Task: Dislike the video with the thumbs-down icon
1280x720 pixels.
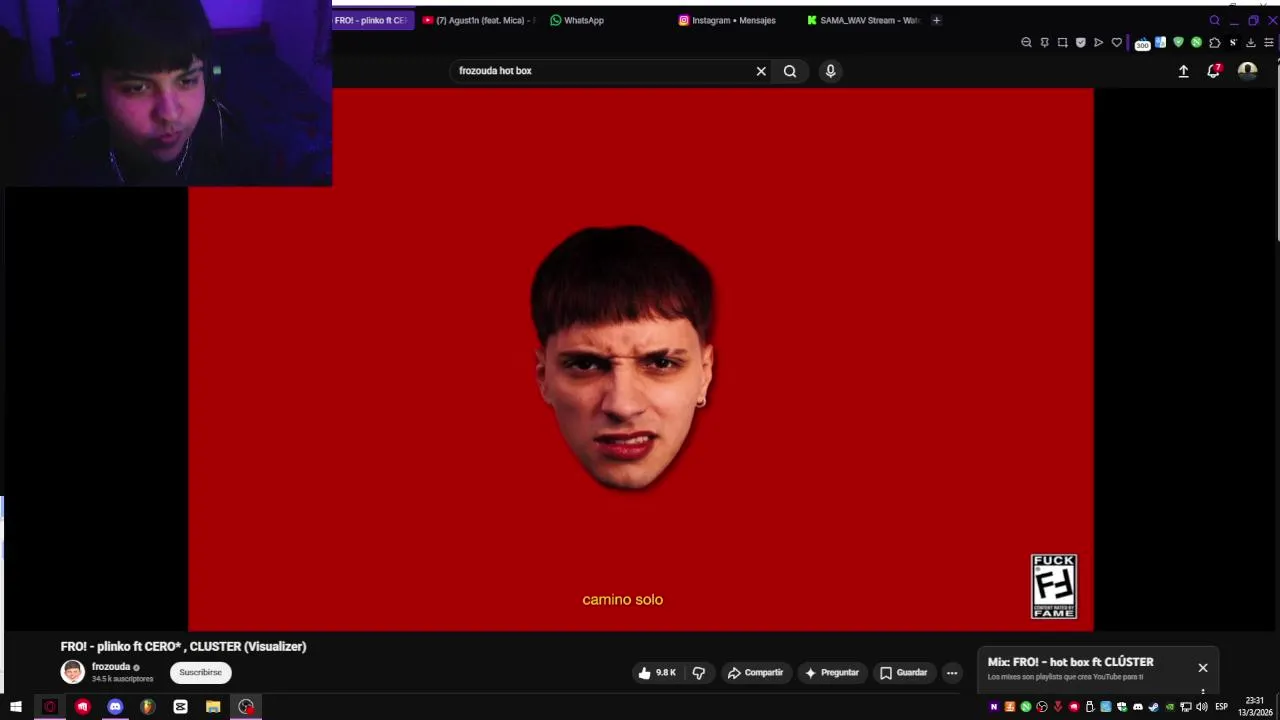Action: point(699,673)
